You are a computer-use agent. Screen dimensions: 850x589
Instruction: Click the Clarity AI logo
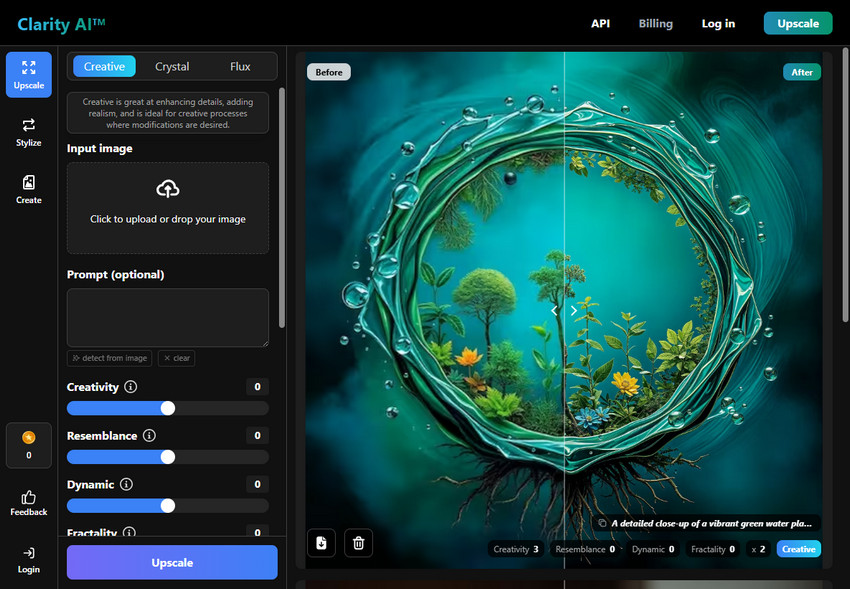tap(61, 24)
